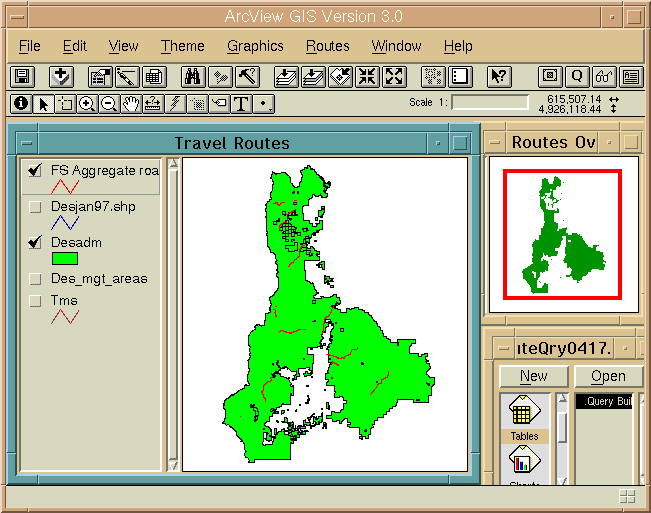Image resolution: width=651 pixels, height=513 pixels.
Task: Open the Travel Routes window control menu
Action: coord(27,143)
